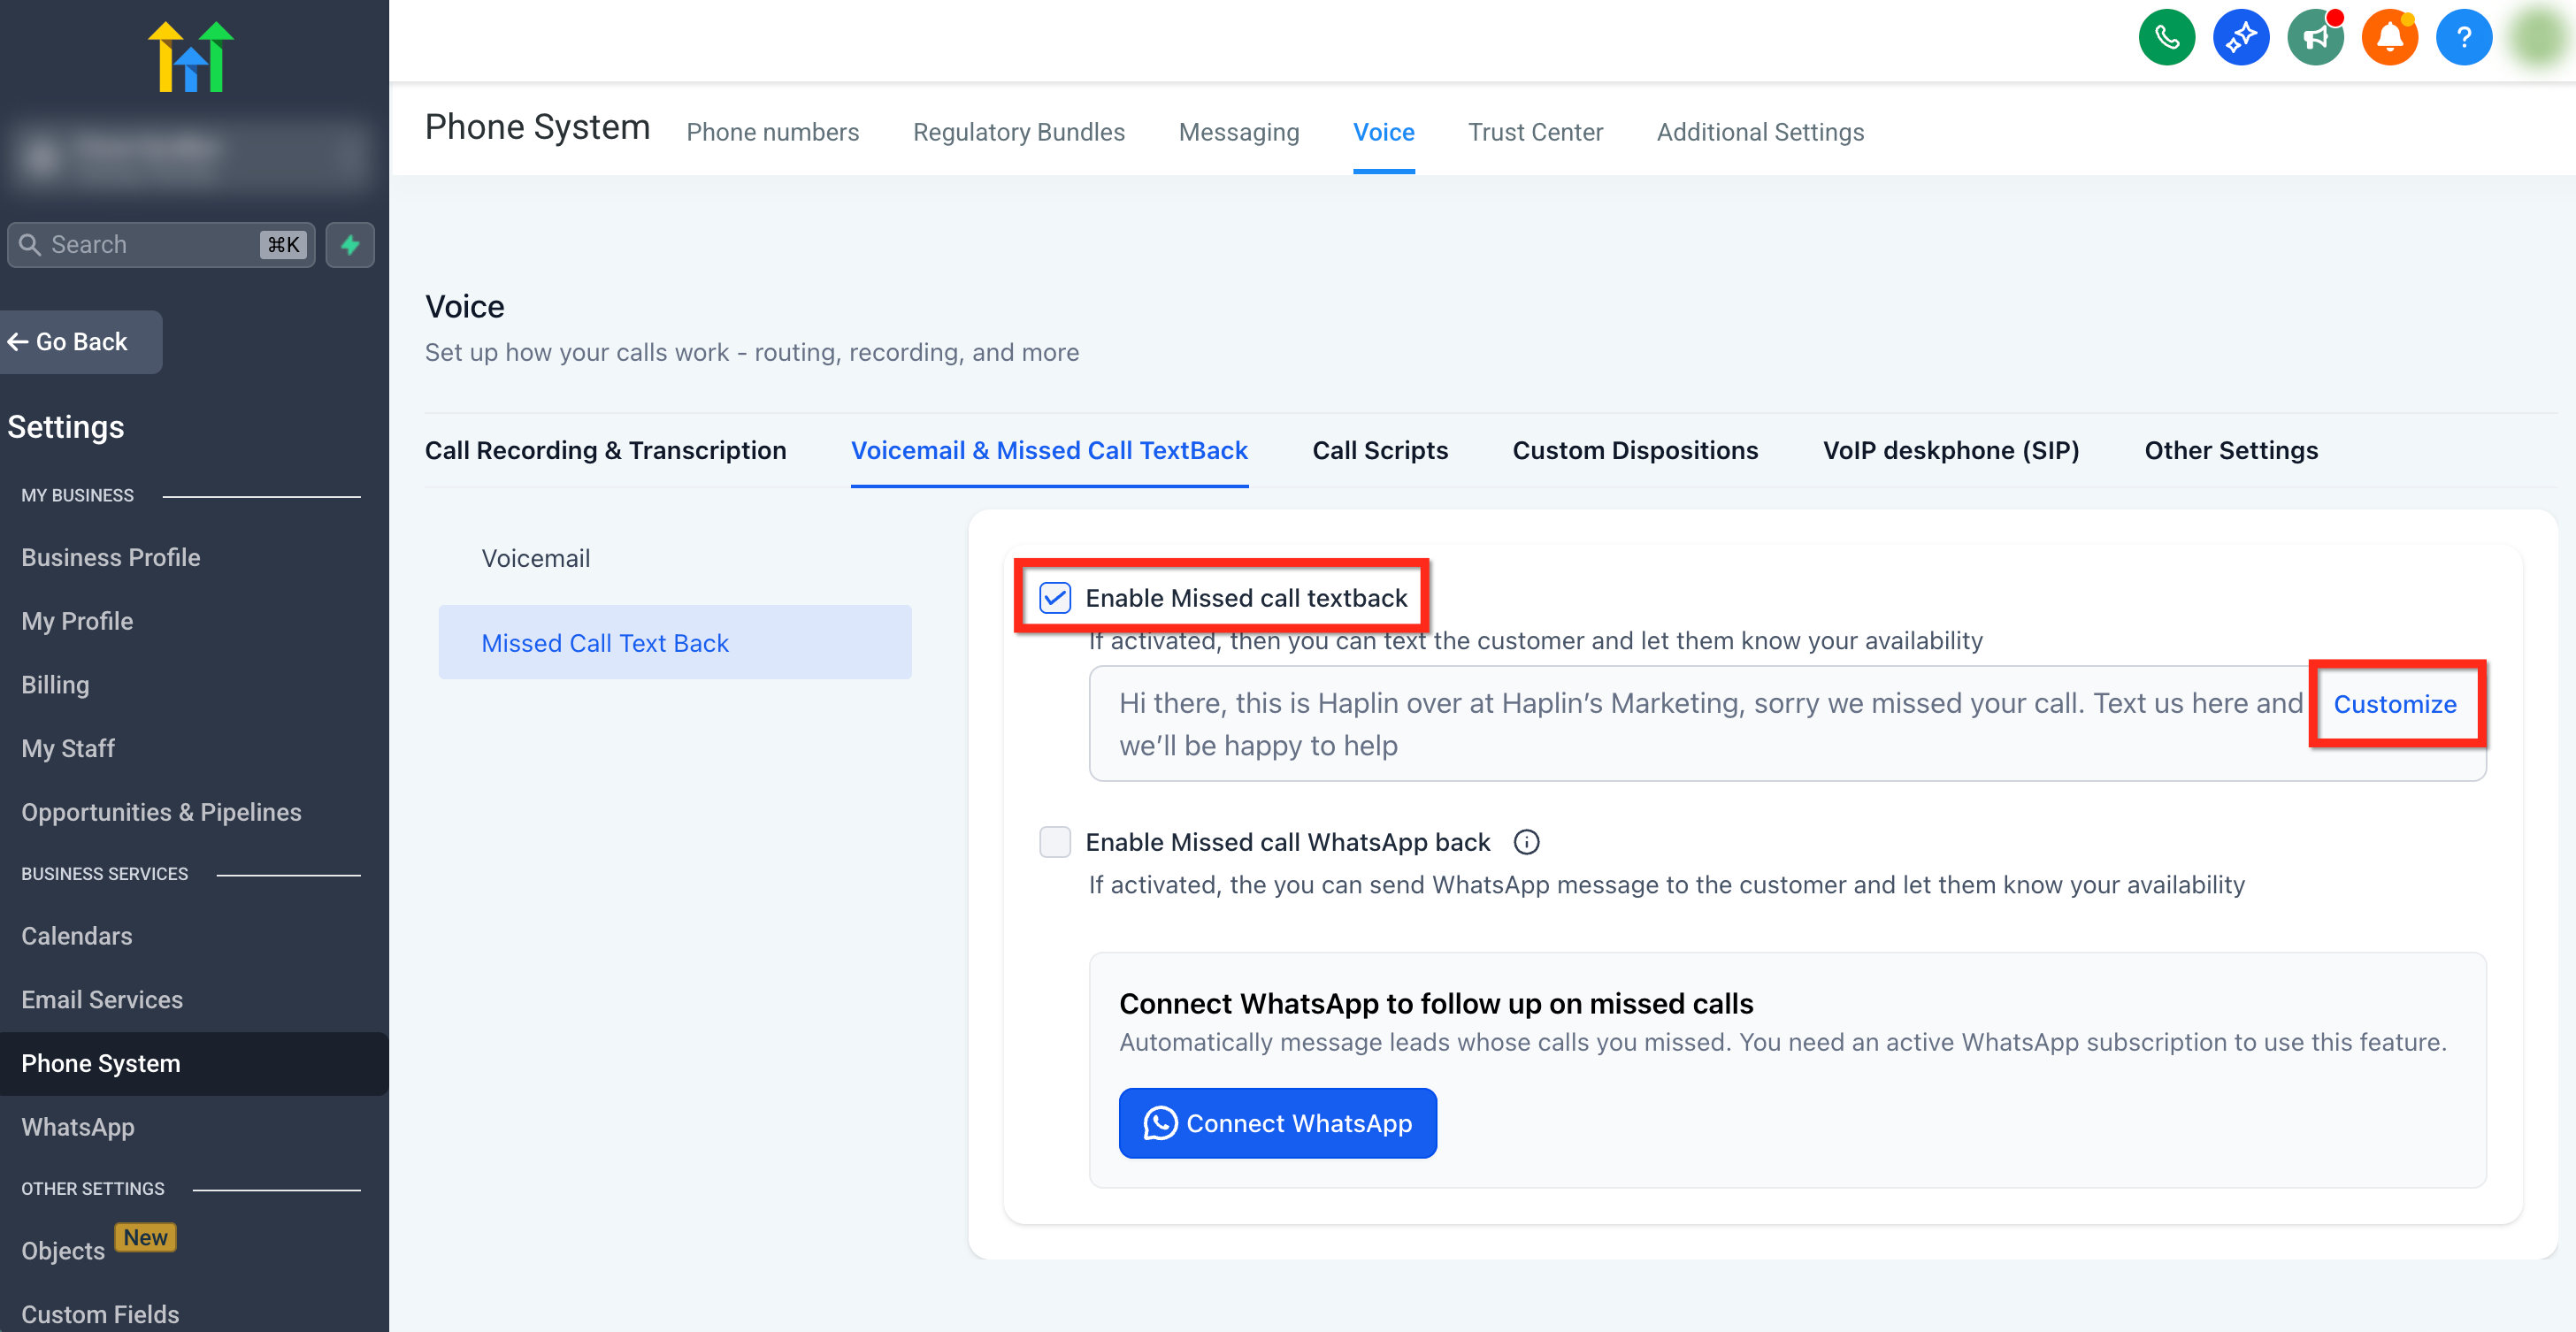This screenshot has width=2576, height=1332.
Task: Open the Call Scripts tab
Action: click(x=1379, y=450)
